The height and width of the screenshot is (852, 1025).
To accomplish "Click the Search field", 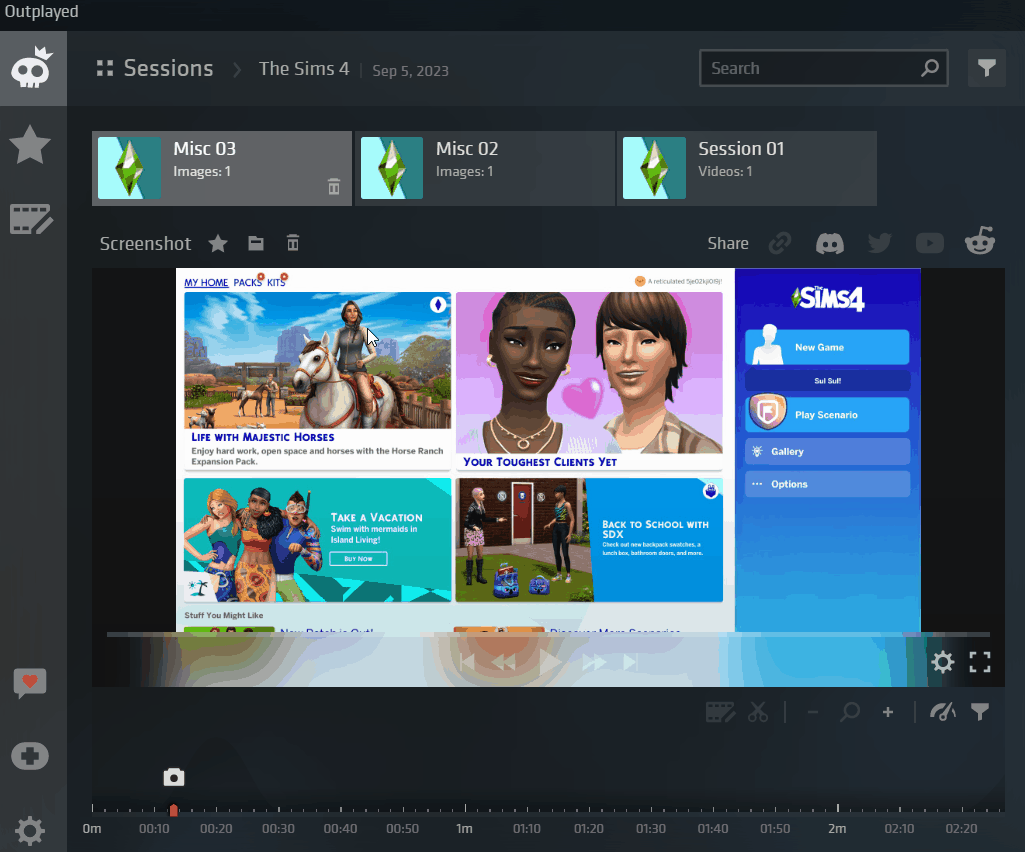I will point(824,68).
